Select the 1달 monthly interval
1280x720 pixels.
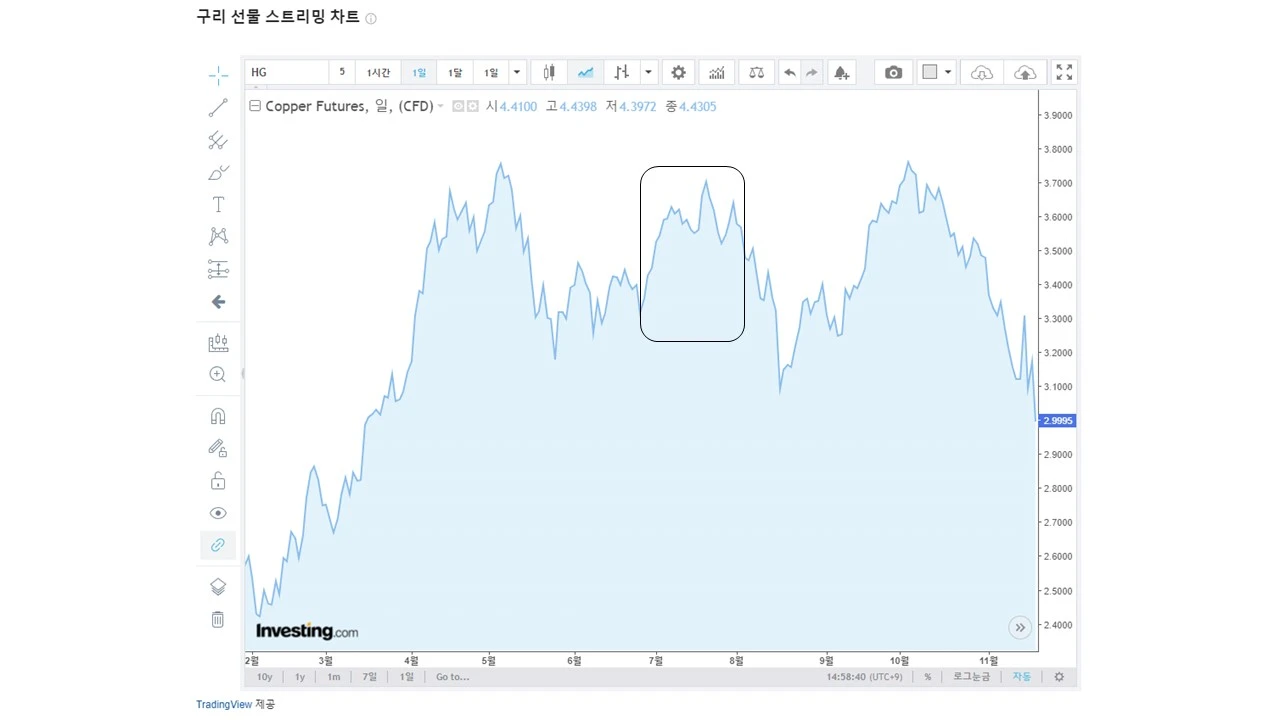455,72
